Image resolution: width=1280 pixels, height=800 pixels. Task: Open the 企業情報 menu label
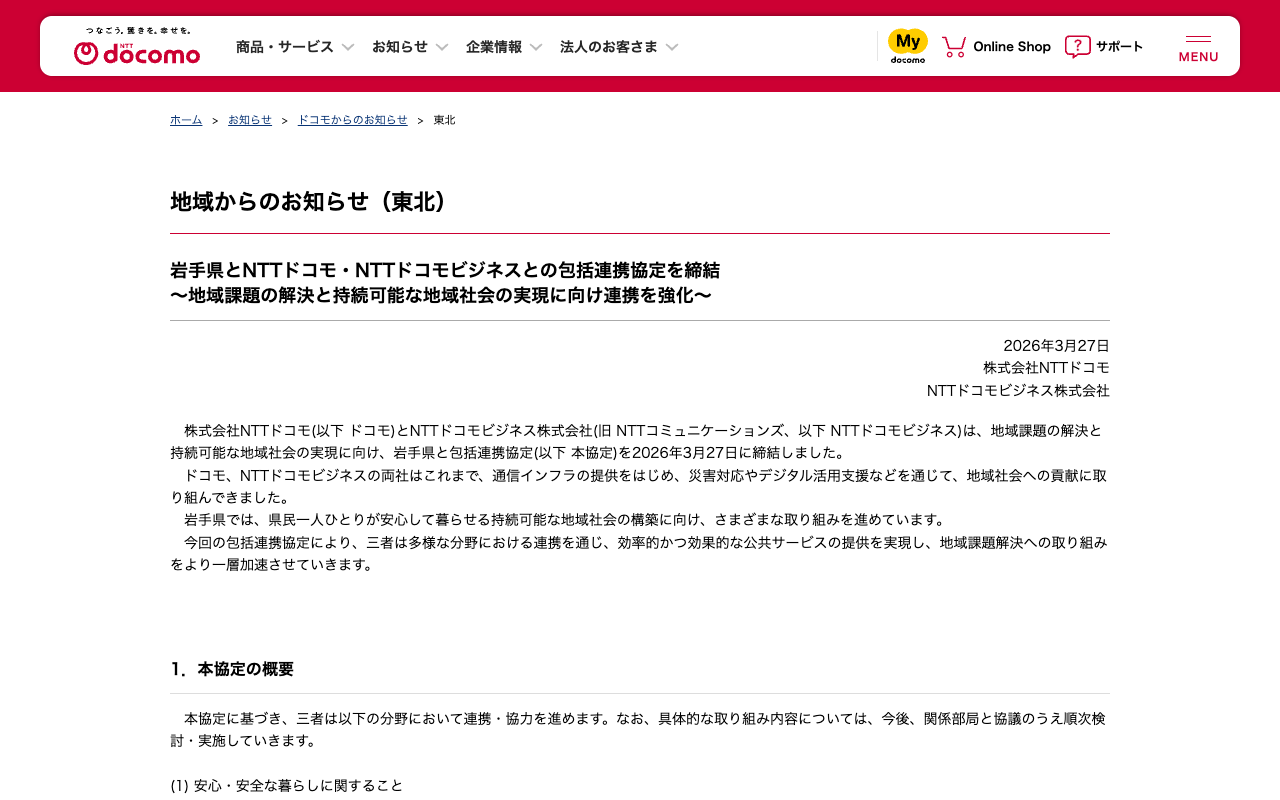[494, 46]
